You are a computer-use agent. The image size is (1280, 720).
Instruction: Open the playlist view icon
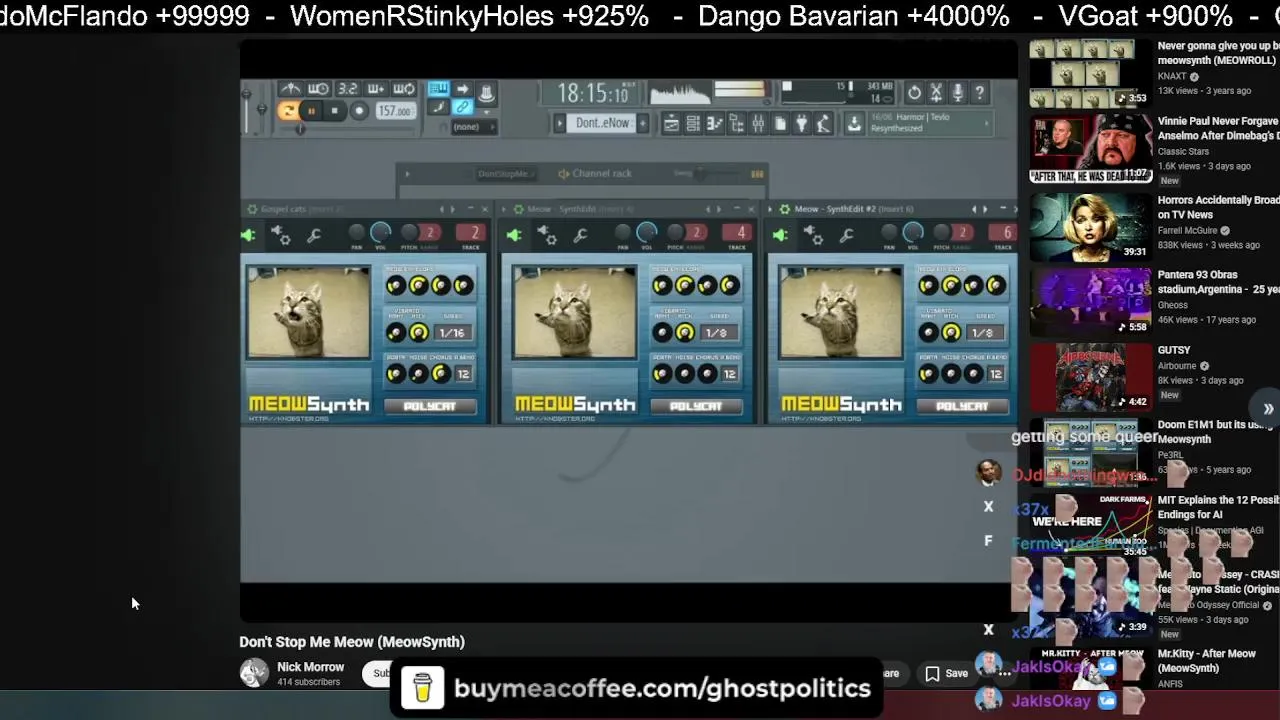pyautogui.click(x=671, y=123)
